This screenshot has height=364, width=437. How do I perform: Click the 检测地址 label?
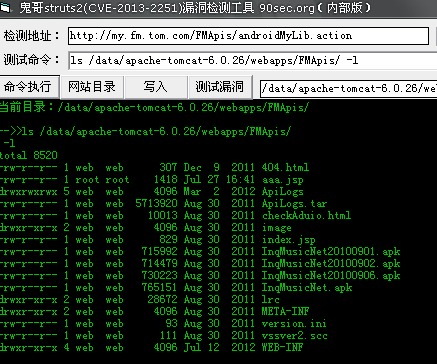(x=31, y=36)
